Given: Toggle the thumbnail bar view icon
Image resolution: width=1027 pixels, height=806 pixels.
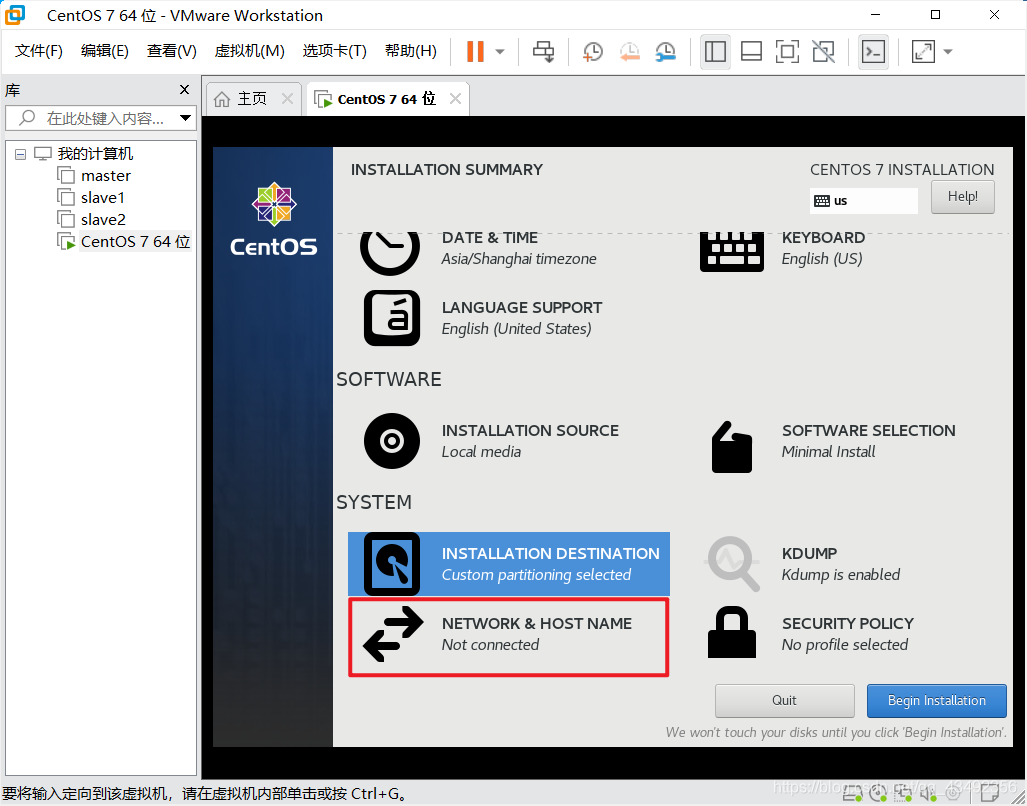Looking at the screenshot, I should tap(751, 51).
